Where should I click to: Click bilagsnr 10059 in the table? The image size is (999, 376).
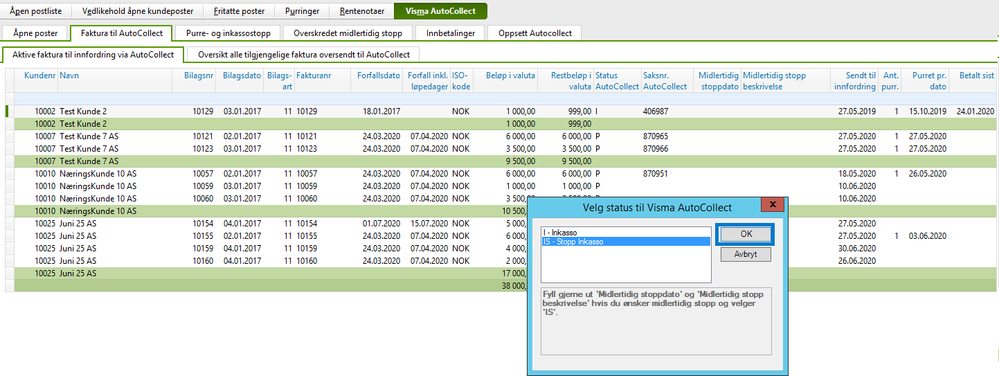(x=203, y=186)
